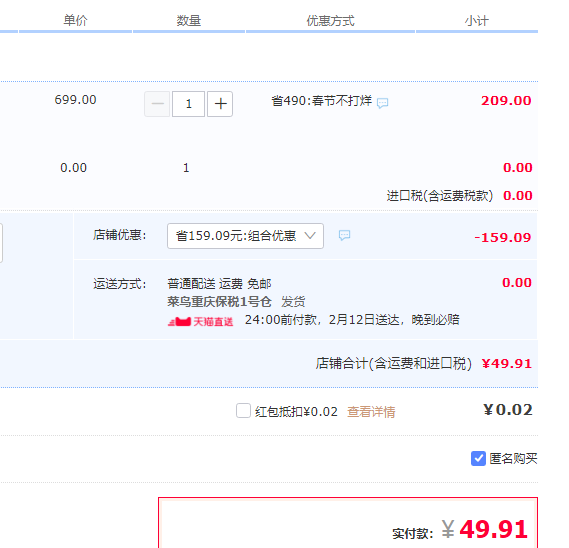Click the 单价 column header
The height and width of the screenshot is (548, 569).
(x=75, y=20)
